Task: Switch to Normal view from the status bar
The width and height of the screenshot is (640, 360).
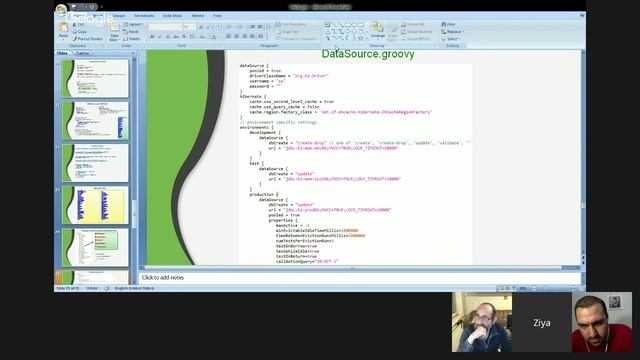Action: click(501, 289)
